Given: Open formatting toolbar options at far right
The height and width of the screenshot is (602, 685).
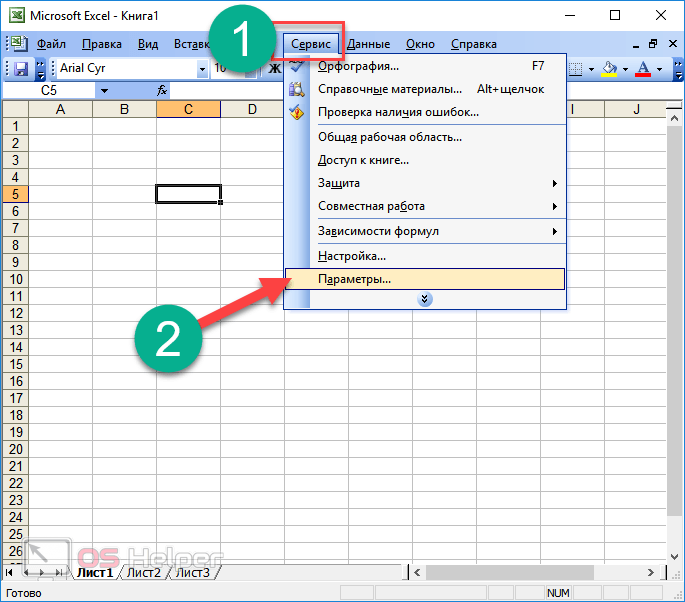Looking at the screenshot, I should tap(678, 69).
